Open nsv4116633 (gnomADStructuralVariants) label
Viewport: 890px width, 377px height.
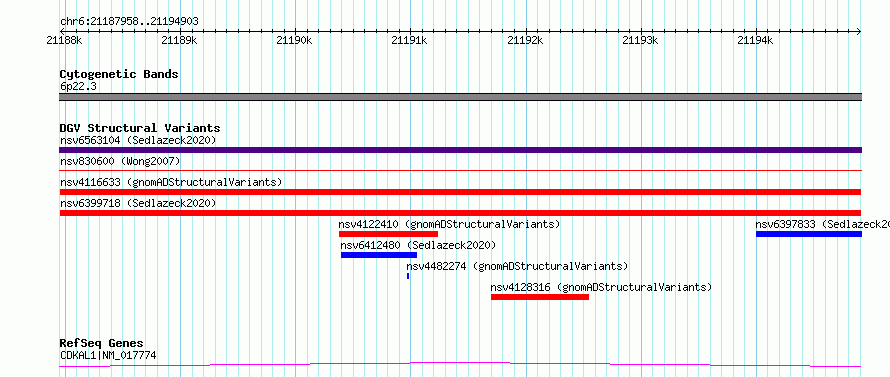(171, 182)
